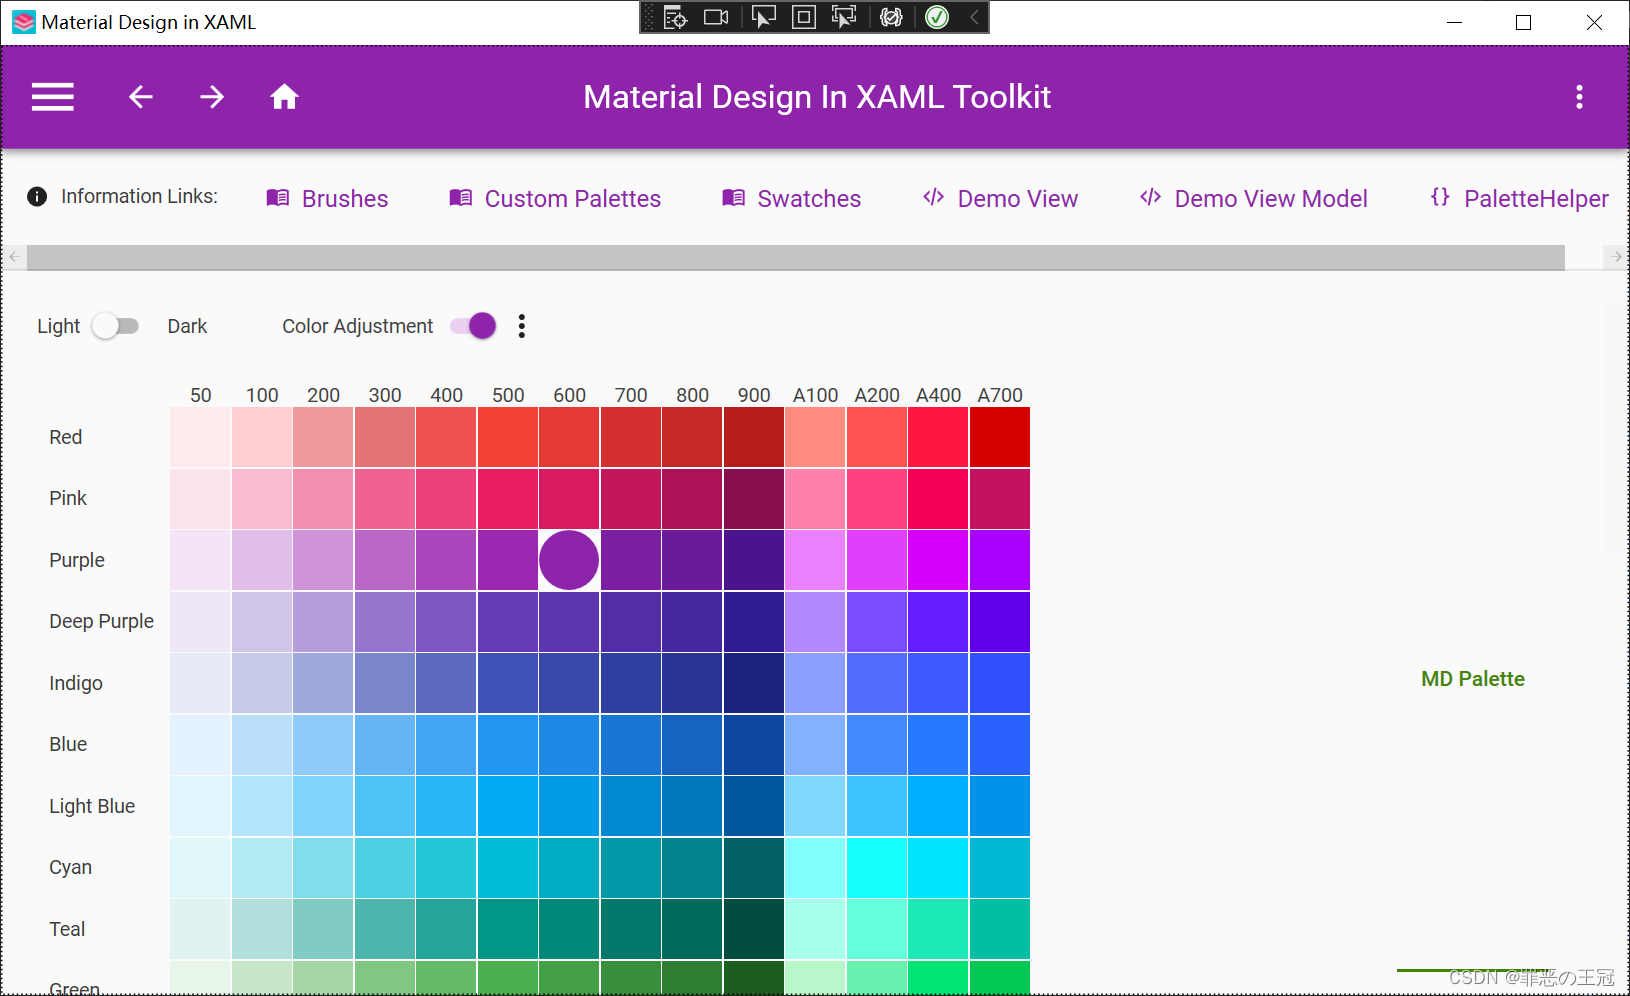Click the book icon beside Swatches
The image size is (1630, 996).
734,198
